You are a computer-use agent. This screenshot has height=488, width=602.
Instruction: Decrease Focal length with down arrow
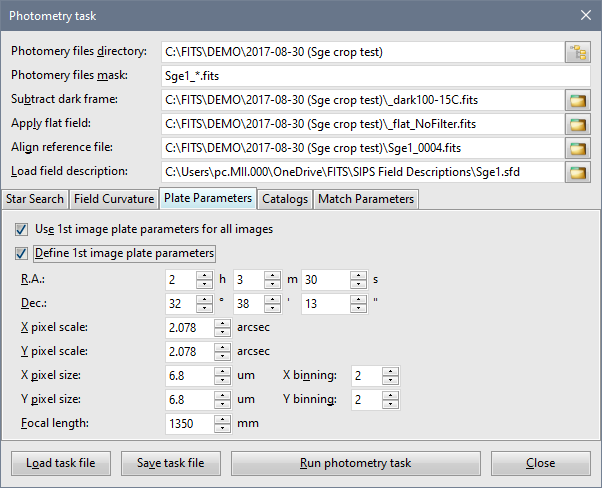[222, 428]
